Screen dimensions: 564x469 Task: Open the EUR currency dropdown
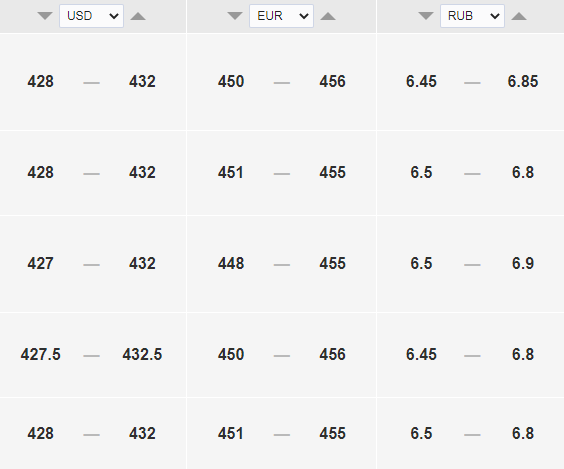click(281, 16)
